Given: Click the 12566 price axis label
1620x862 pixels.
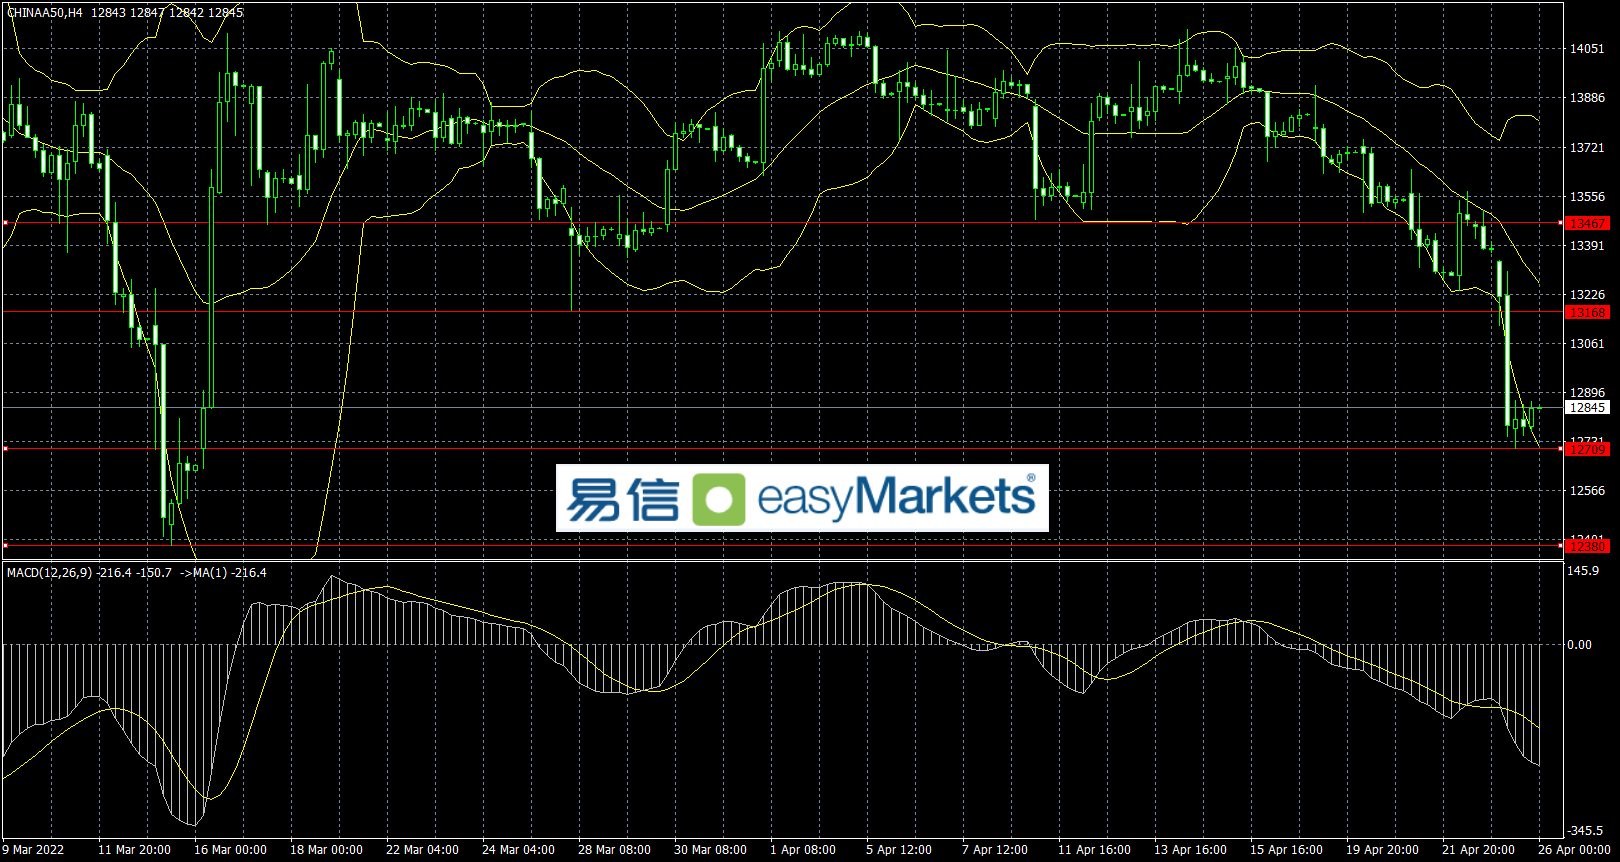Looking at the screenshot, I should coord(1587,491).
